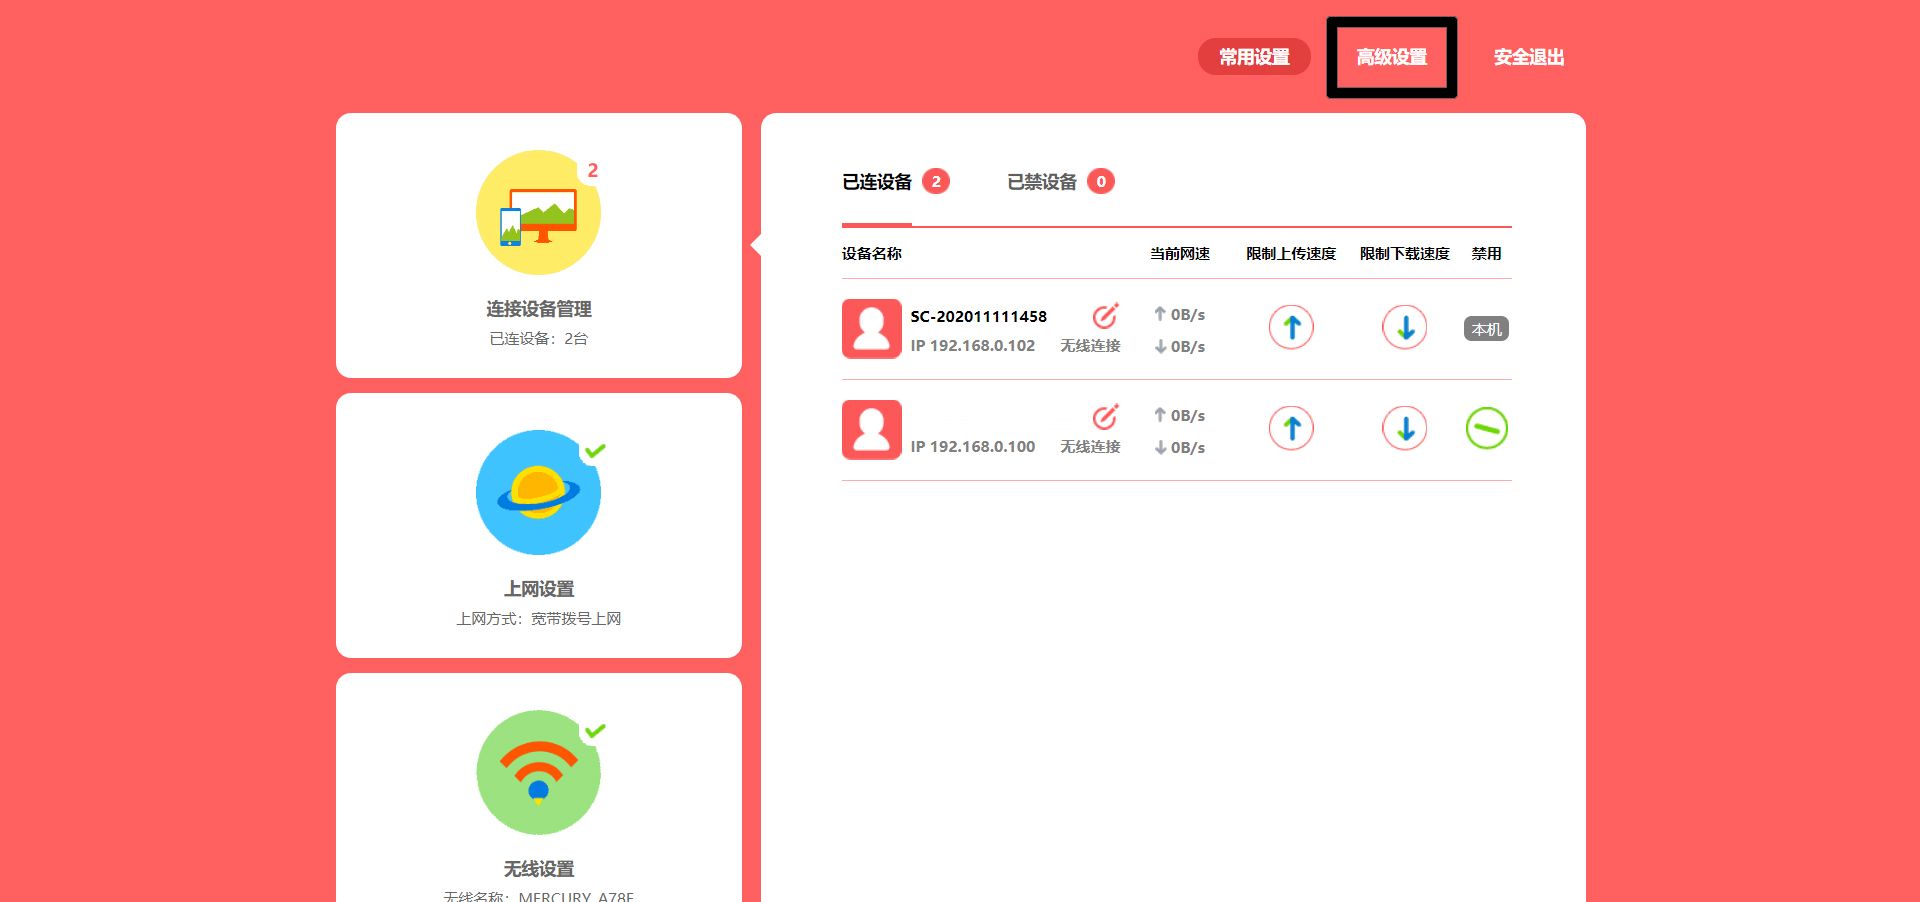Viewport: 1920px width, 902px height.
Task: Set download limit for device 192.168.0.100
Action: point(1405,428)
